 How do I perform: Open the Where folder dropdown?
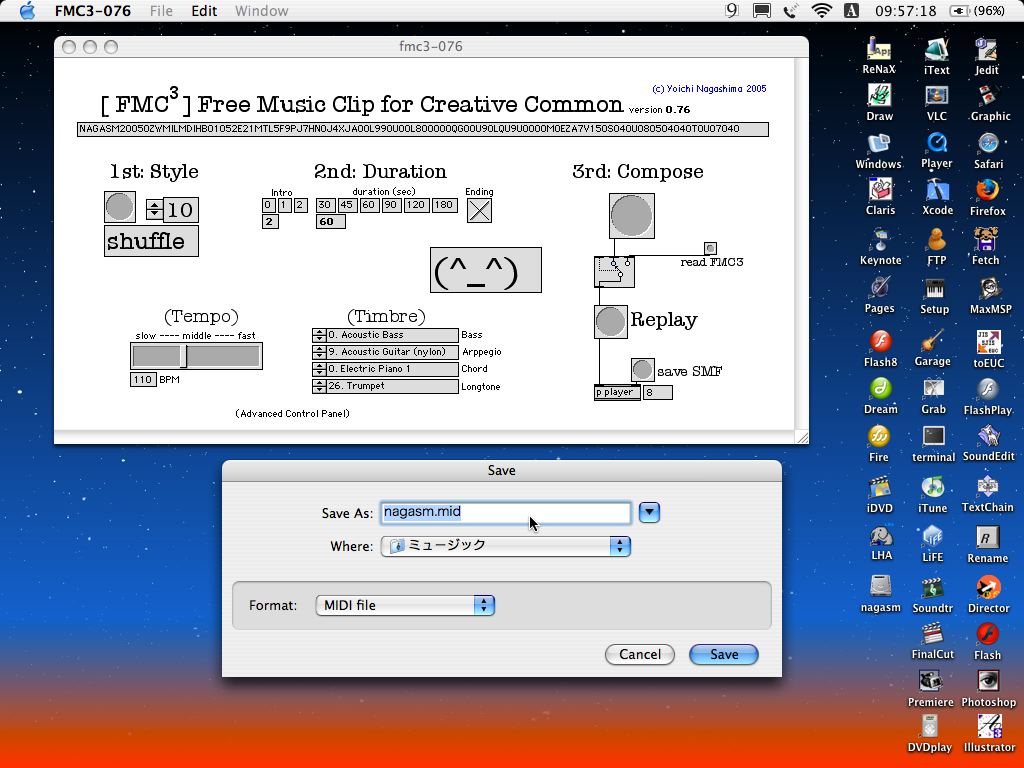[x=505, y=546]
